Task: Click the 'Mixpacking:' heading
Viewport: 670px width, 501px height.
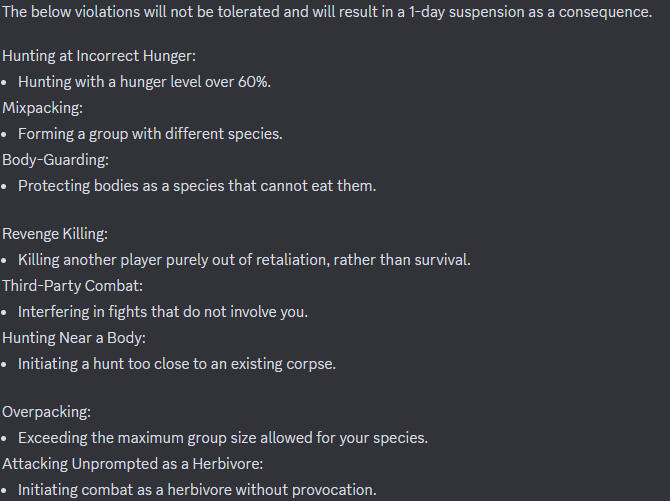Action: (42, 108)
